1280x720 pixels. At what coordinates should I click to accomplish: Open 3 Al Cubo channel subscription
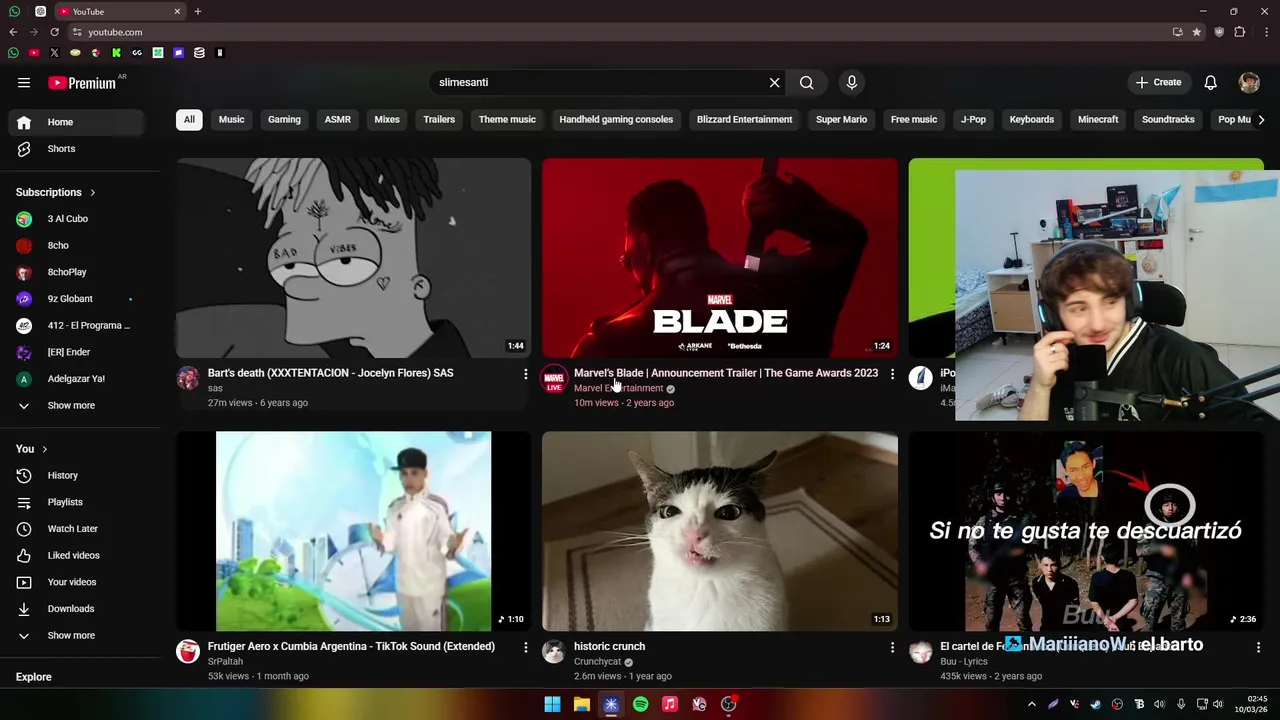click(77, 219)
